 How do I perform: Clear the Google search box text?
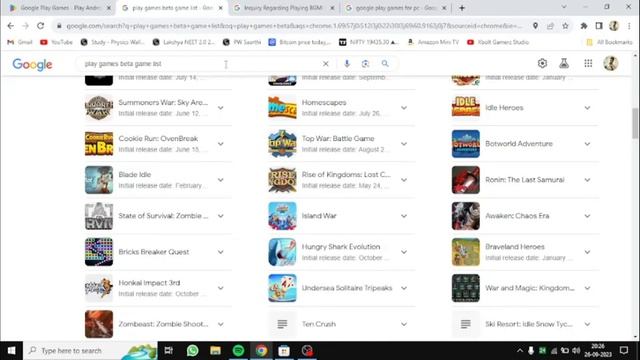tap(325, 64)
